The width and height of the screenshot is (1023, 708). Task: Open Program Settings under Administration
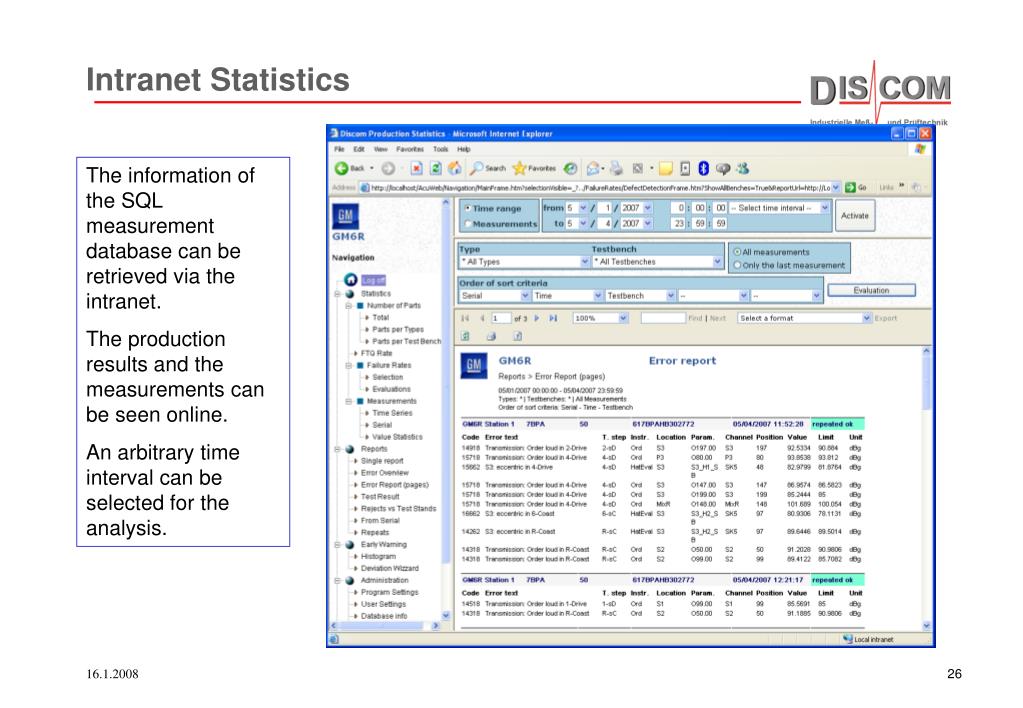click(x=389, y=593)
